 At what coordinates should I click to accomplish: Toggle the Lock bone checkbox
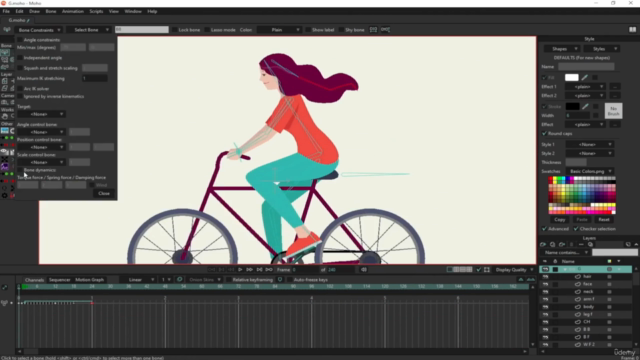[174, 30]
